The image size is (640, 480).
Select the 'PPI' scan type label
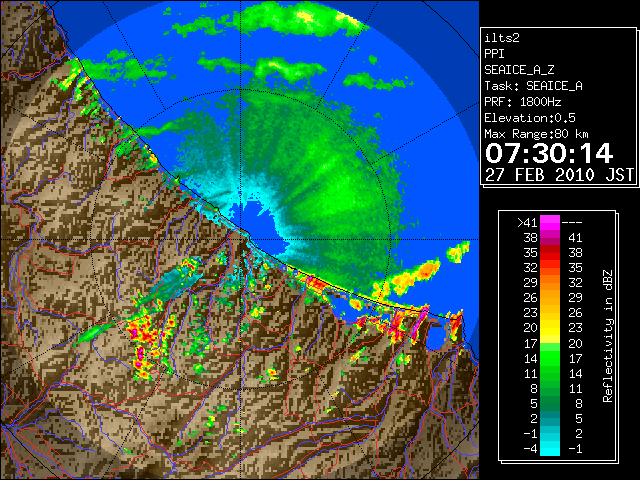[x=494, y=54]
